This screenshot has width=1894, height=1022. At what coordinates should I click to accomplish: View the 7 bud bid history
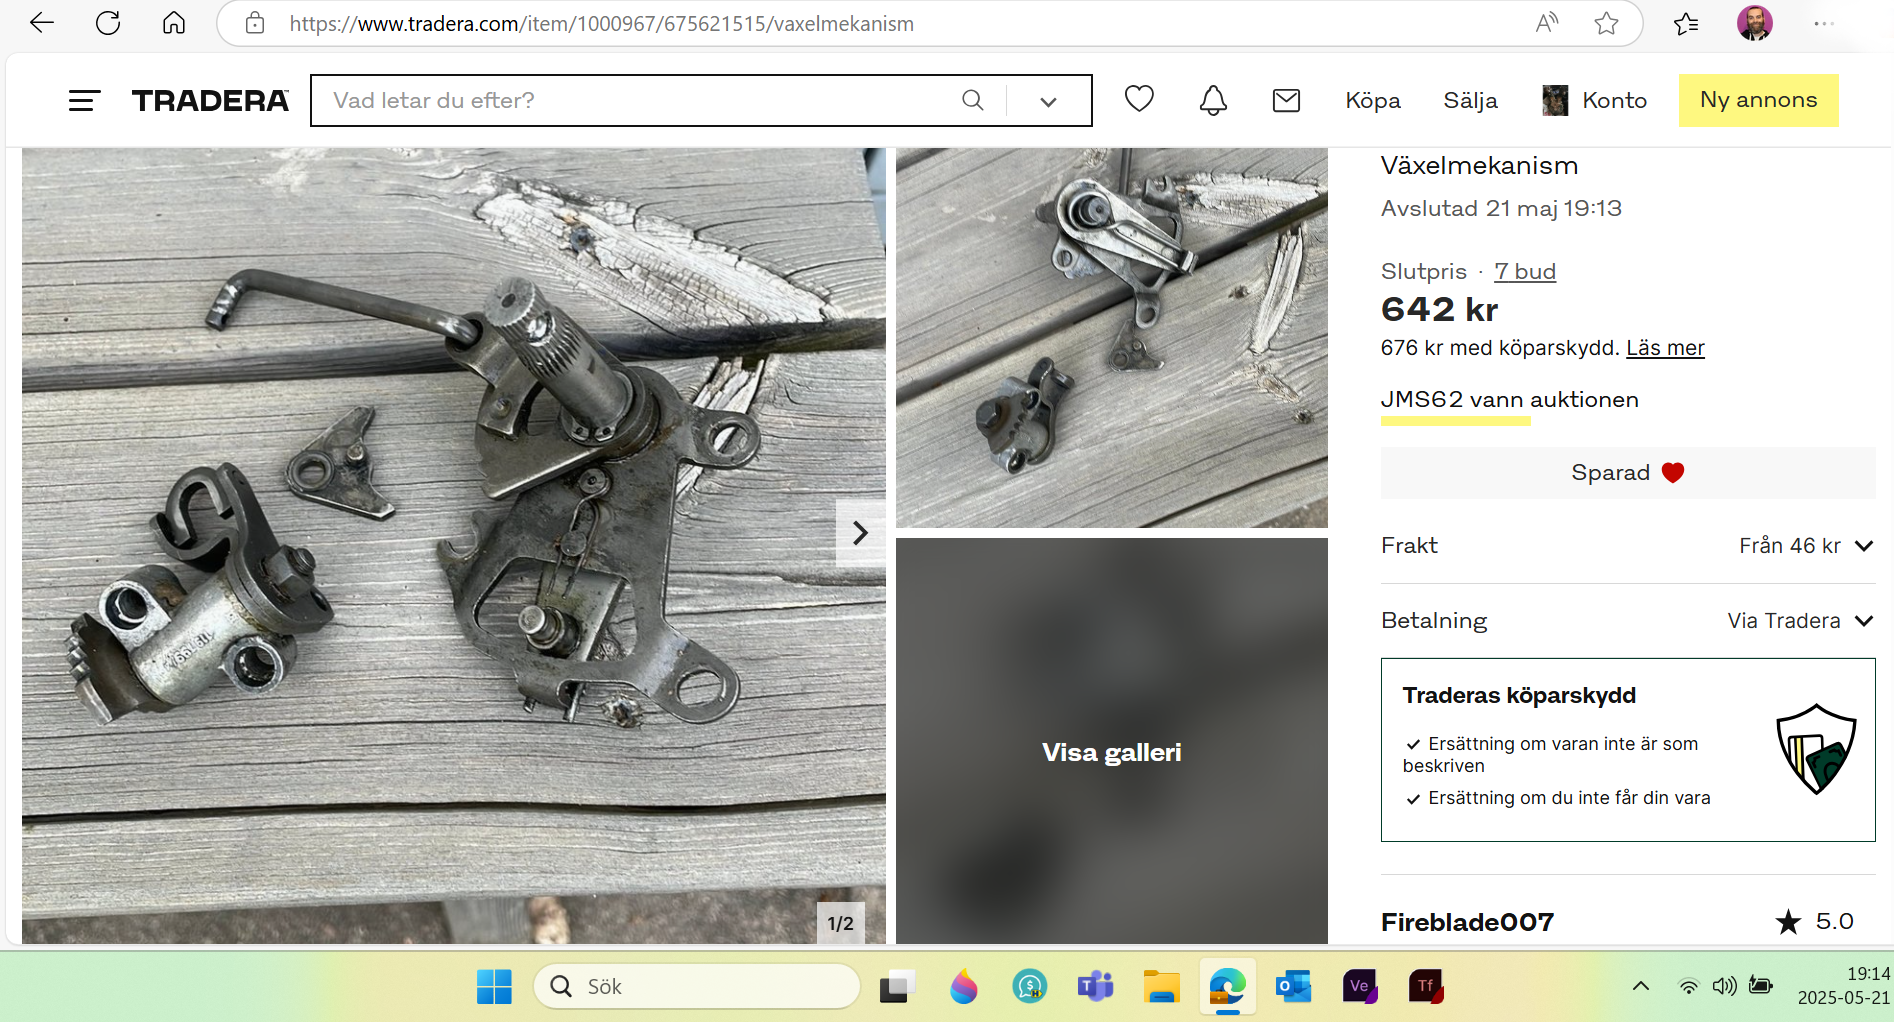coord(1525,272)
